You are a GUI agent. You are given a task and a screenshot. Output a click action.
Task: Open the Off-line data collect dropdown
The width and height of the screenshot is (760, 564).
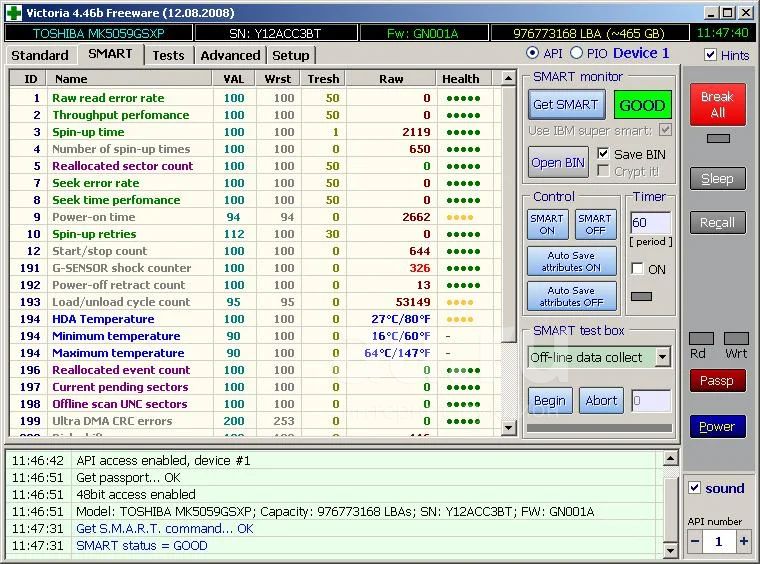[663, 358]
